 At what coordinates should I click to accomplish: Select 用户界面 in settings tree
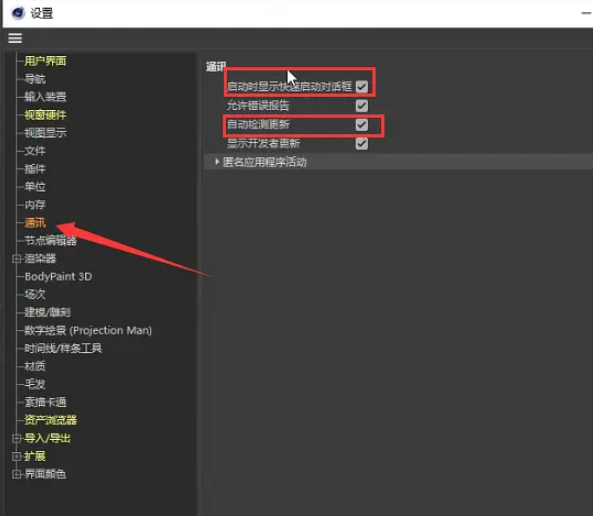click(x=45, y=61)
